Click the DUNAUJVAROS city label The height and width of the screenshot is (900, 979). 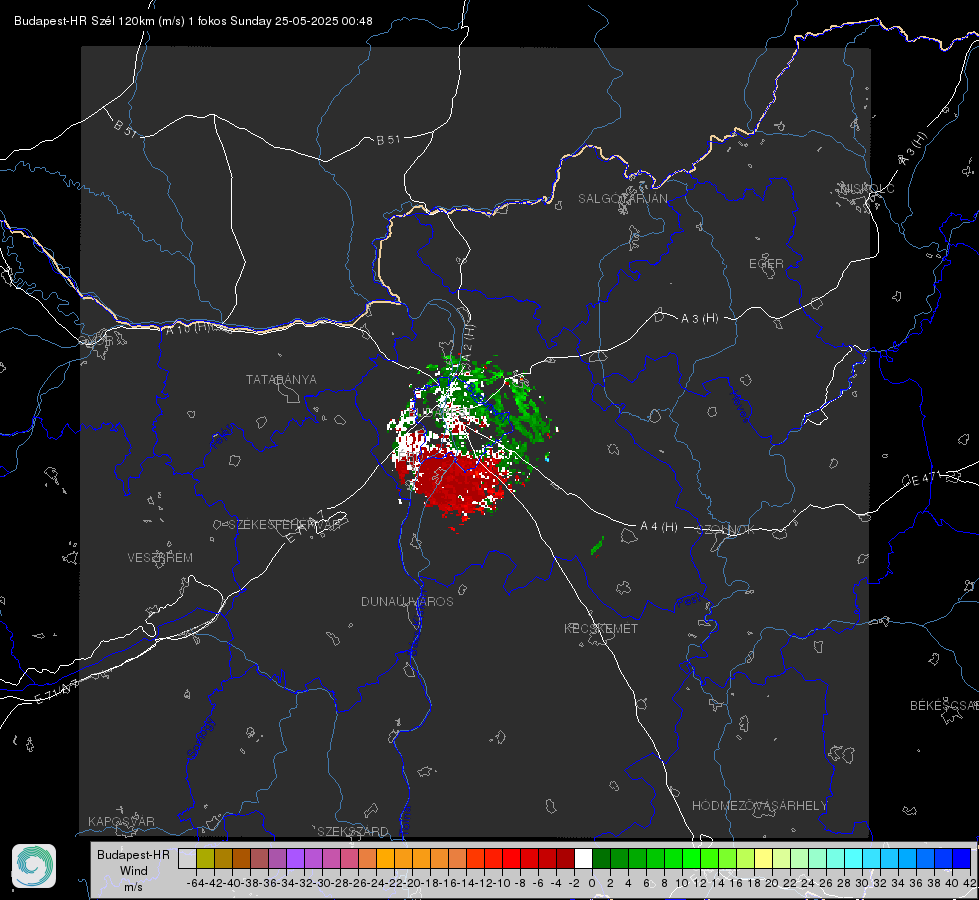[x=407, y=601]
